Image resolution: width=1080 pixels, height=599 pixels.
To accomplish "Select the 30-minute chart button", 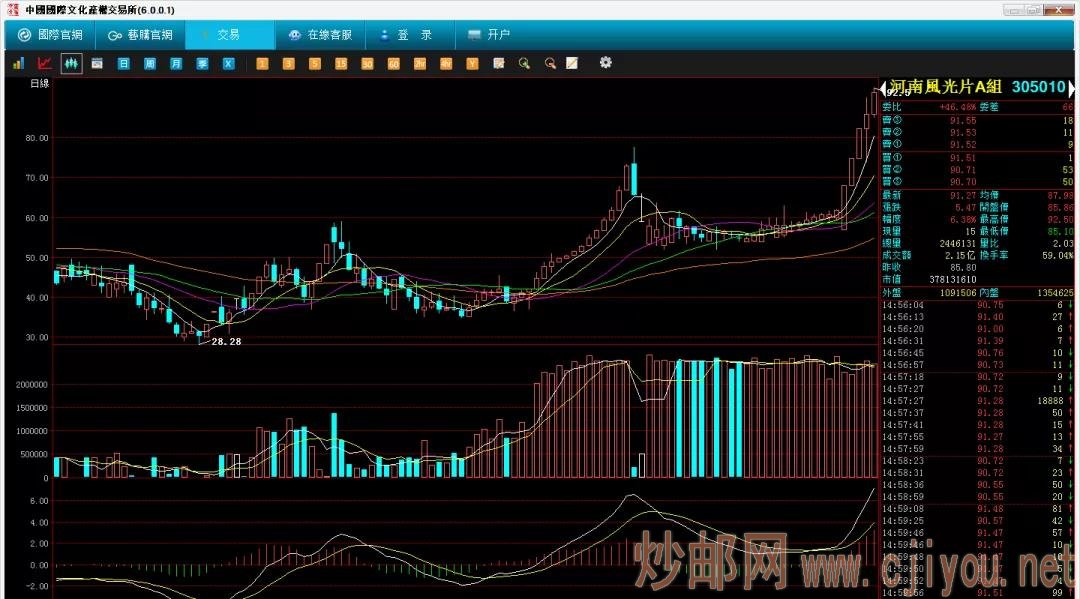I will (x=367, y=63).
